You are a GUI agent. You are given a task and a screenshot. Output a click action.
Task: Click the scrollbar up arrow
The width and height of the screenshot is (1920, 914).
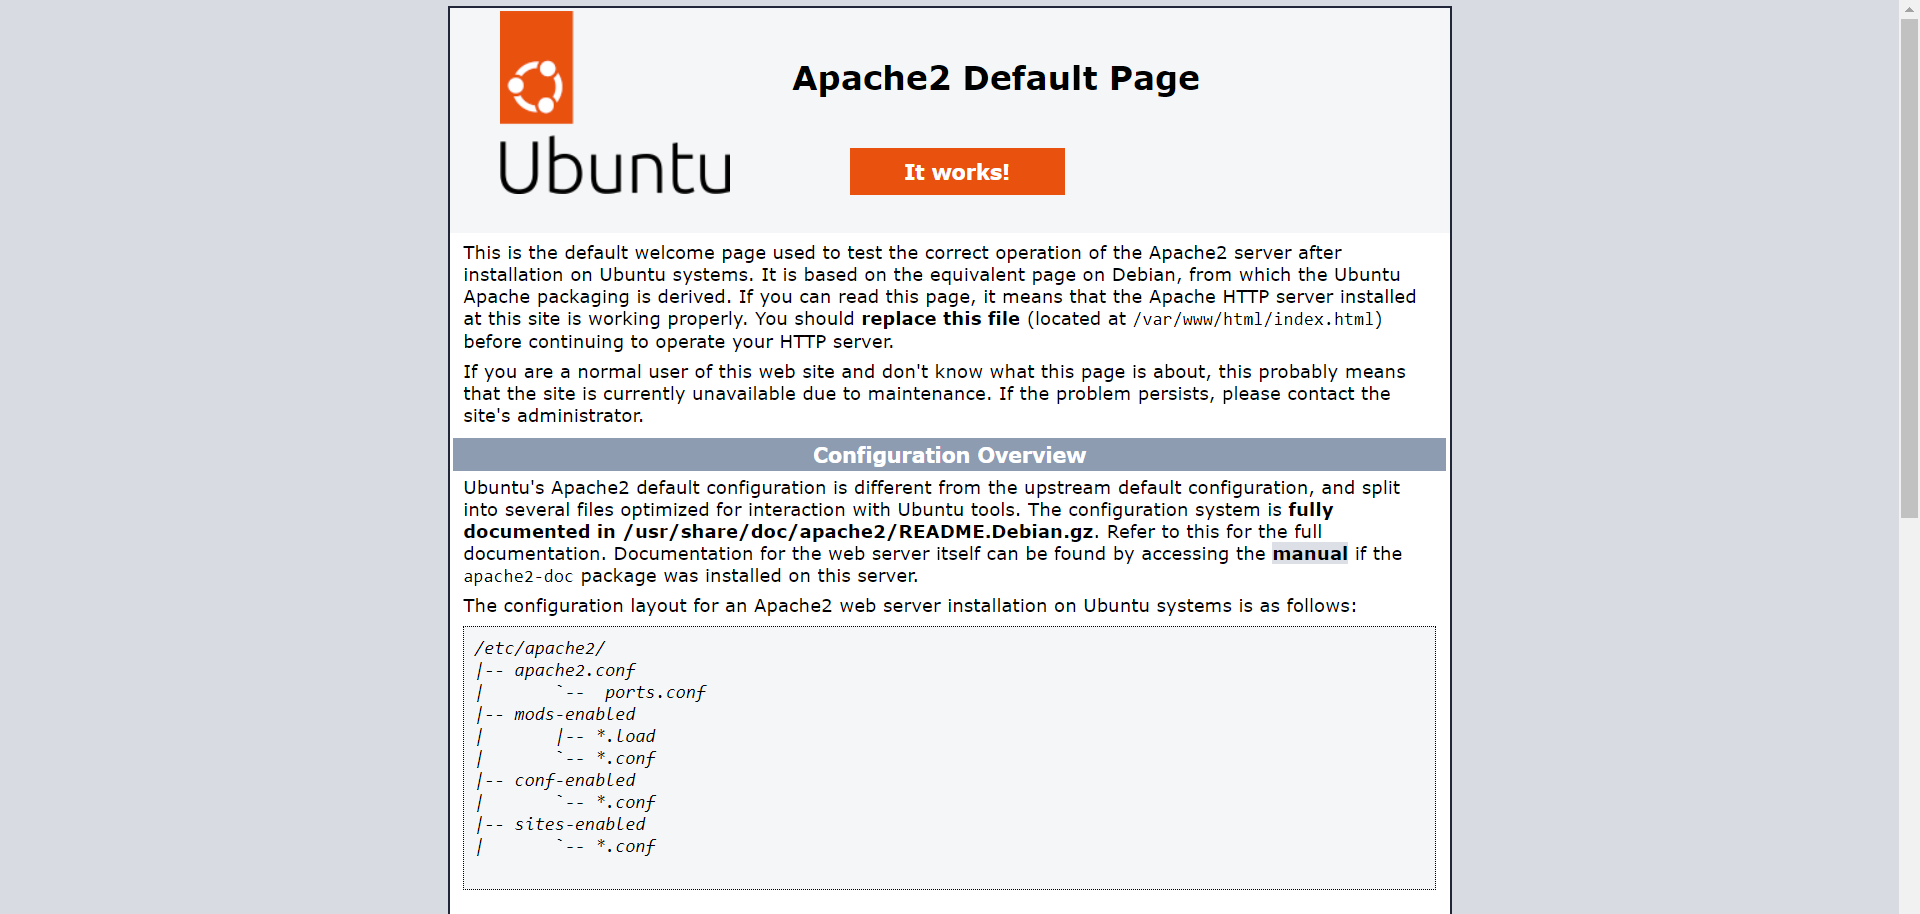tap(1908, 9)
